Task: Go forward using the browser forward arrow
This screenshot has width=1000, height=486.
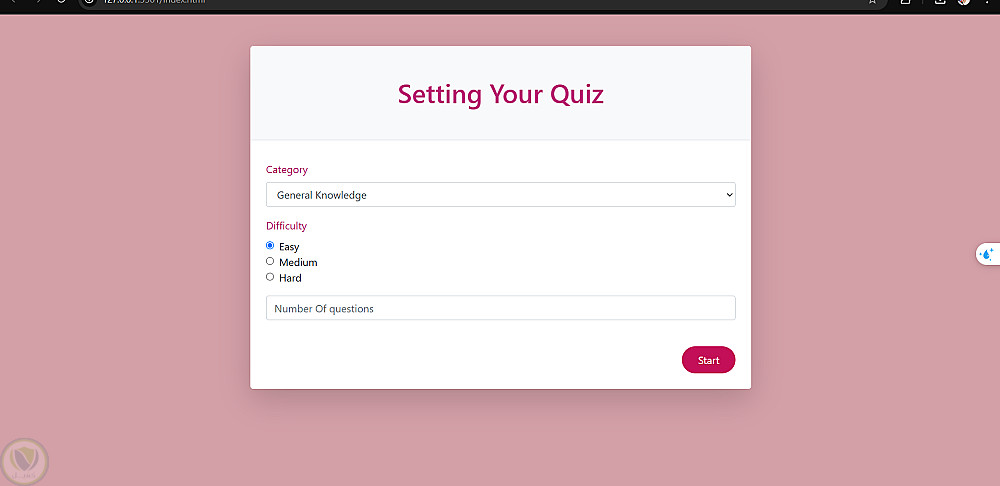Action: tap(37, 2)
